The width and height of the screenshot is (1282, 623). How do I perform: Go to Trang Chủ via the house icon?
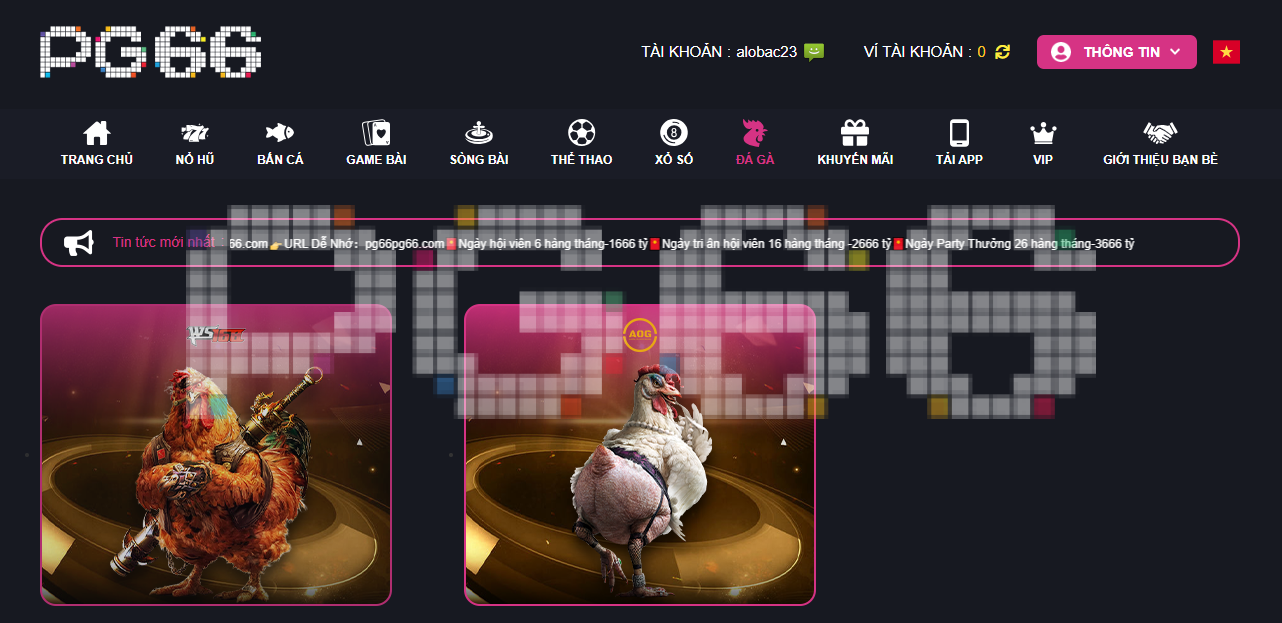96,133
